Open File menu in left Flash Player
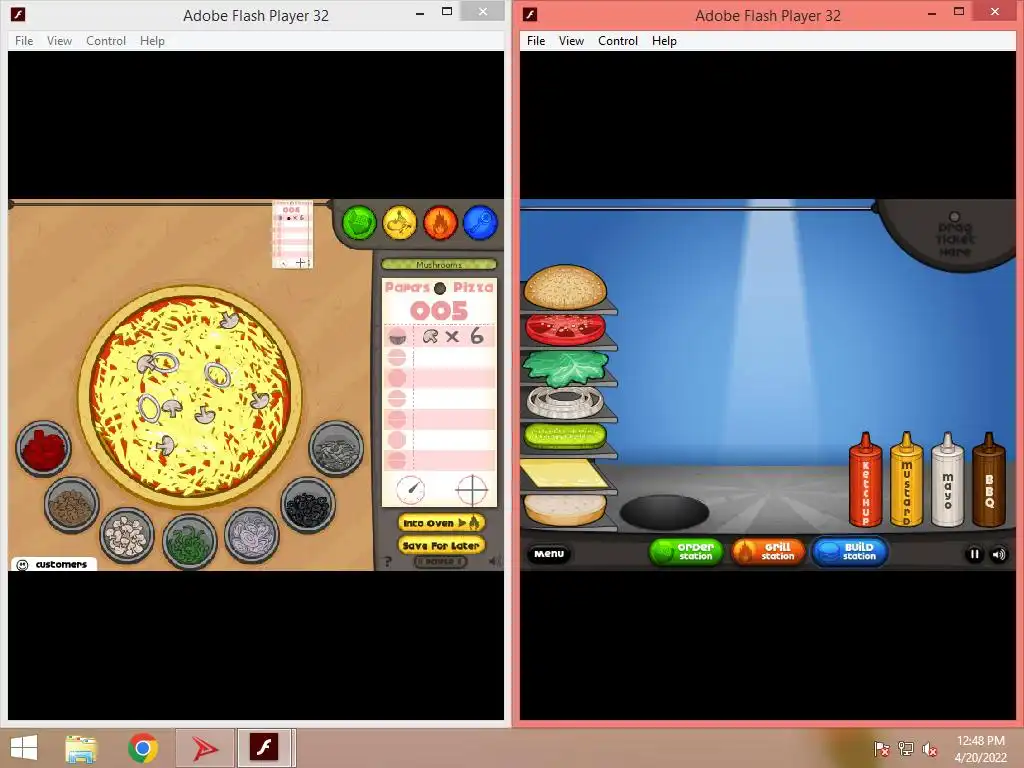Screen dimensions: 1024x768 pos(24,40)
